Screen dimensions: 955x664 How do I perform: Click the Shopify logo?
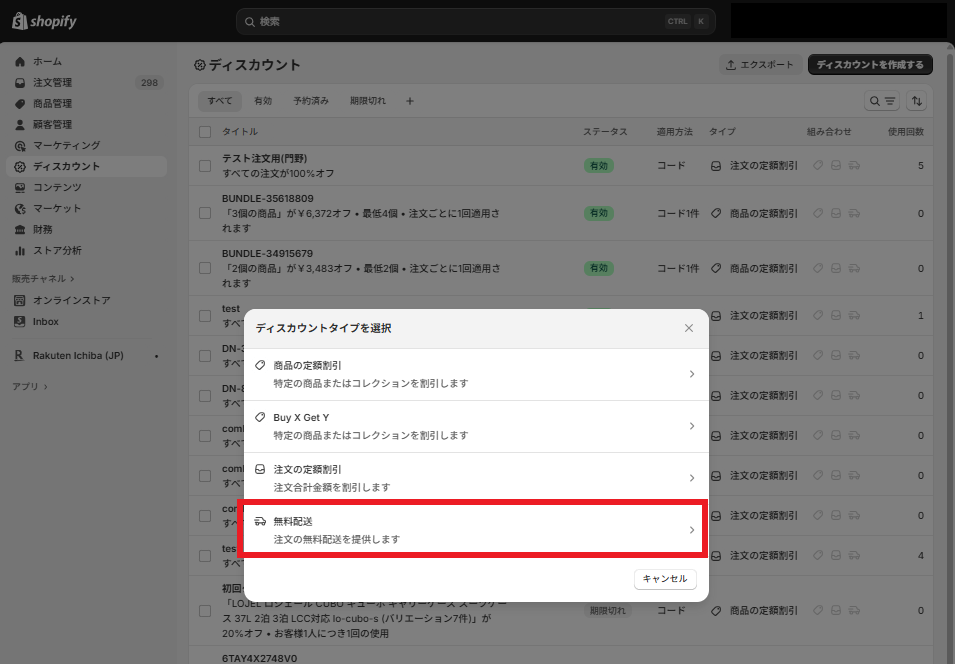(44, 21)
